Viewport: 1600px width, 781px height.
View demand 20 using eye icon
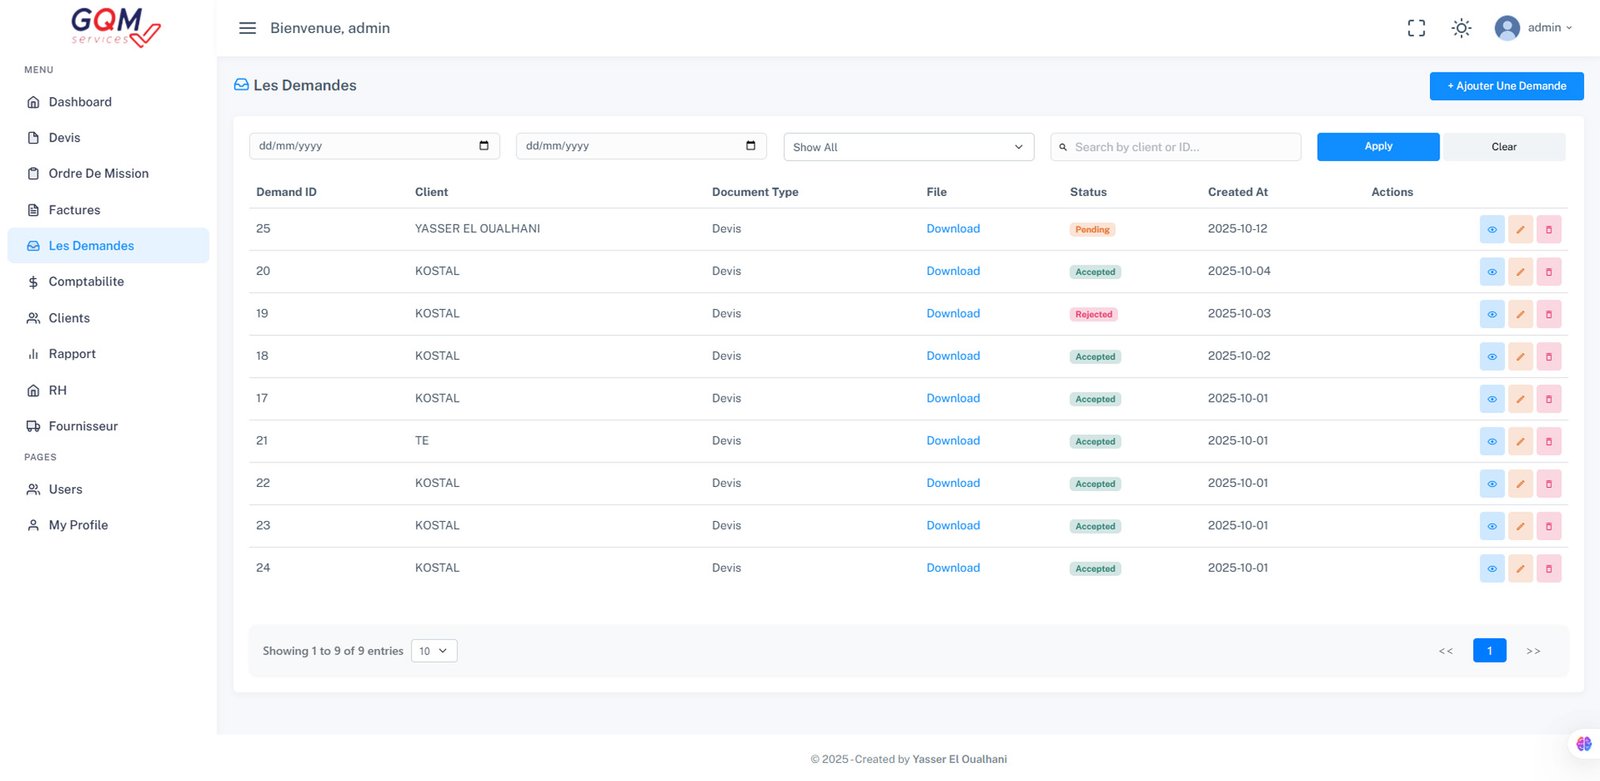(x=1492, y=272)
